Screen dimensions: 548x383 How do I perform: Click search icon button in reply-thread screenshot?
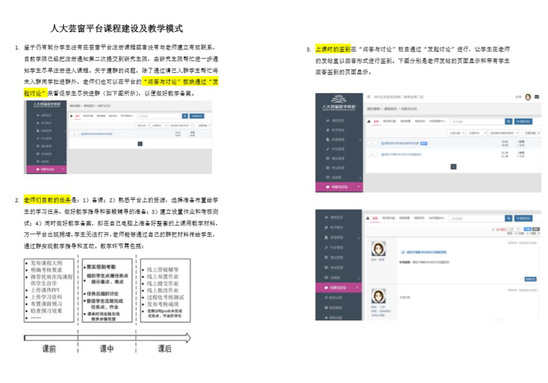click(509, 218)
